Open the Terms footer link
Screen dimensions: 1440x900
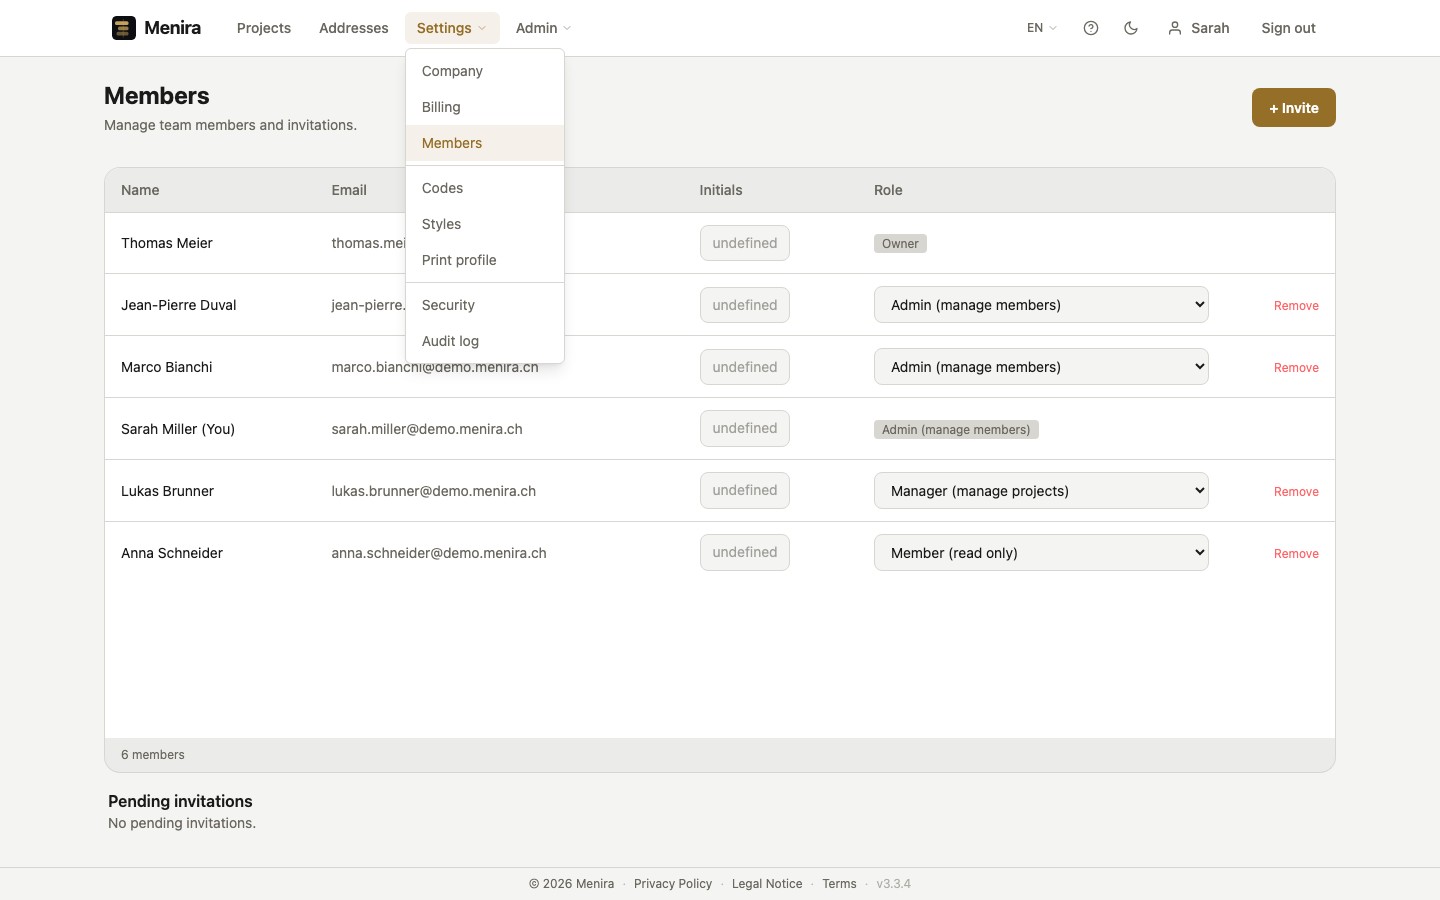(x=839, y=884)
